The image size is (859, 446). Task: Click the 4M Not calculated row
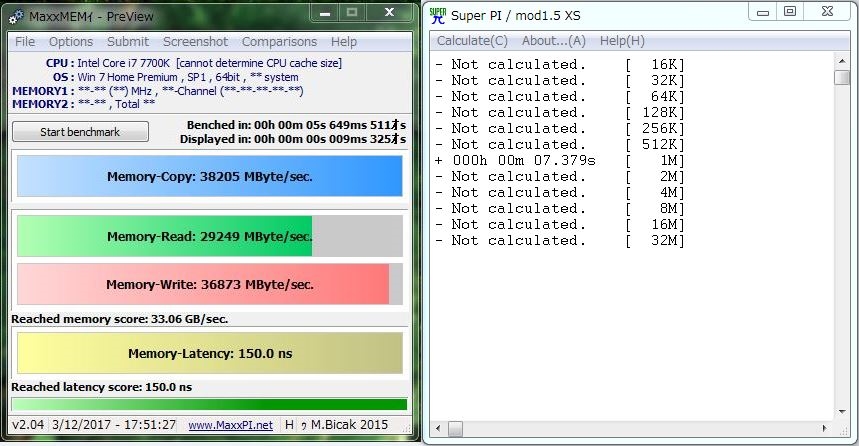559,192
